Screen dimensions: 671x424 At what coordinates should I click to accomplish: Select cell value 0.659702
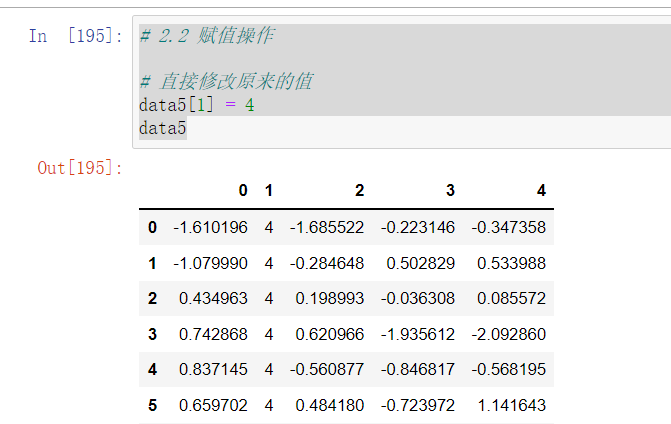point(213,405)
